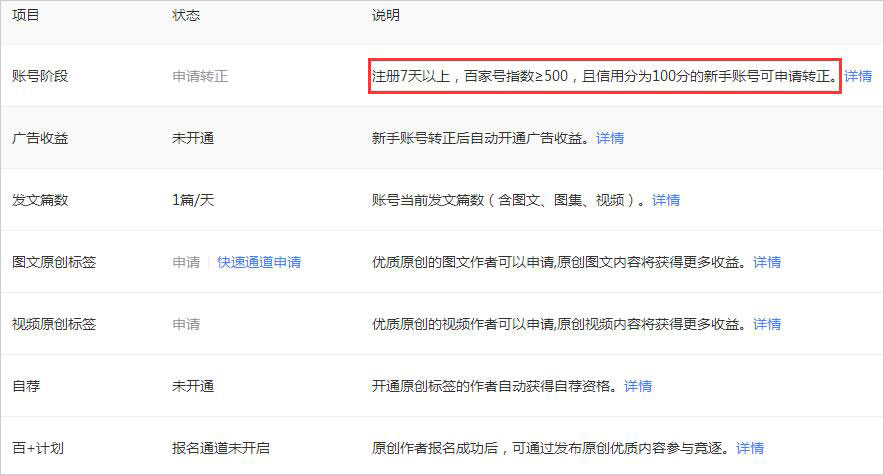This screenshot has width=884, height=475.
Task: Click 申请 for 视频原创标签
Action: coord(186,324)
